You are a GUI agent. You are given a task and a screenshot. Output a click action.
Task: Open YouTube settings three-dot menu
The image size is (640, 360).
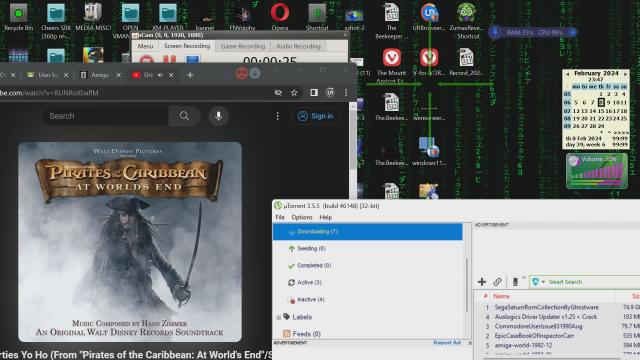(278, 116)
